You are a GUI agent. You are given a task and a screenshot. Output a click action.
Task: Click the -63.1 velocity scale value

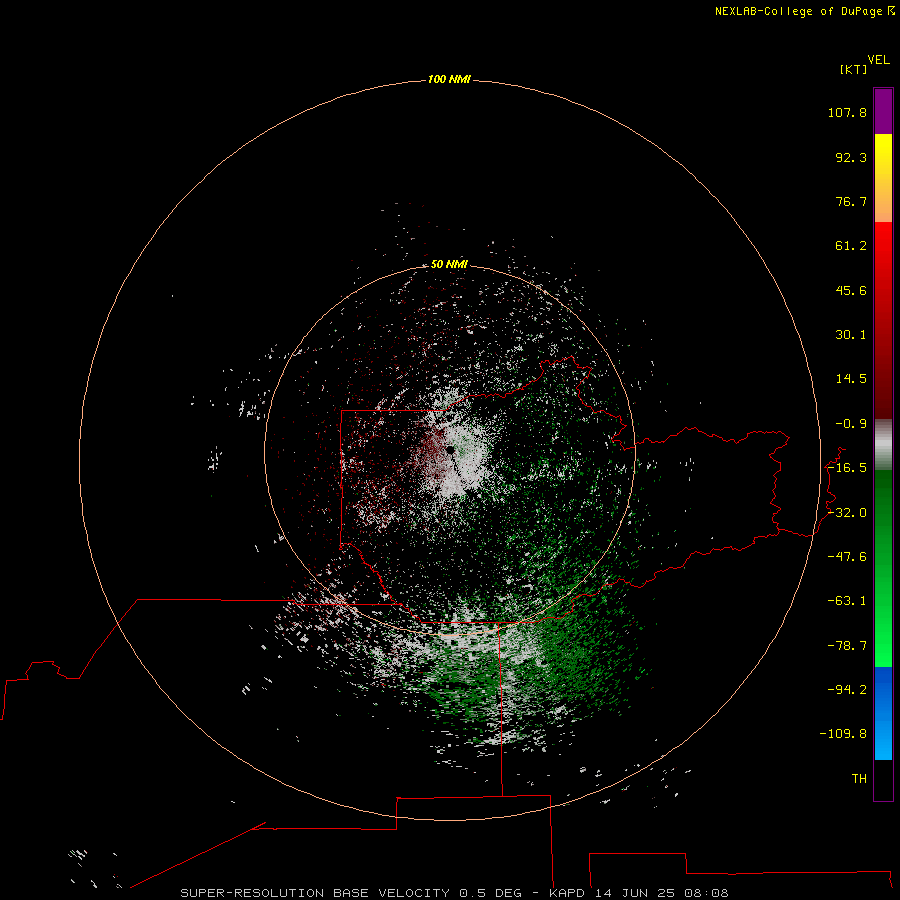coord(847,601)
